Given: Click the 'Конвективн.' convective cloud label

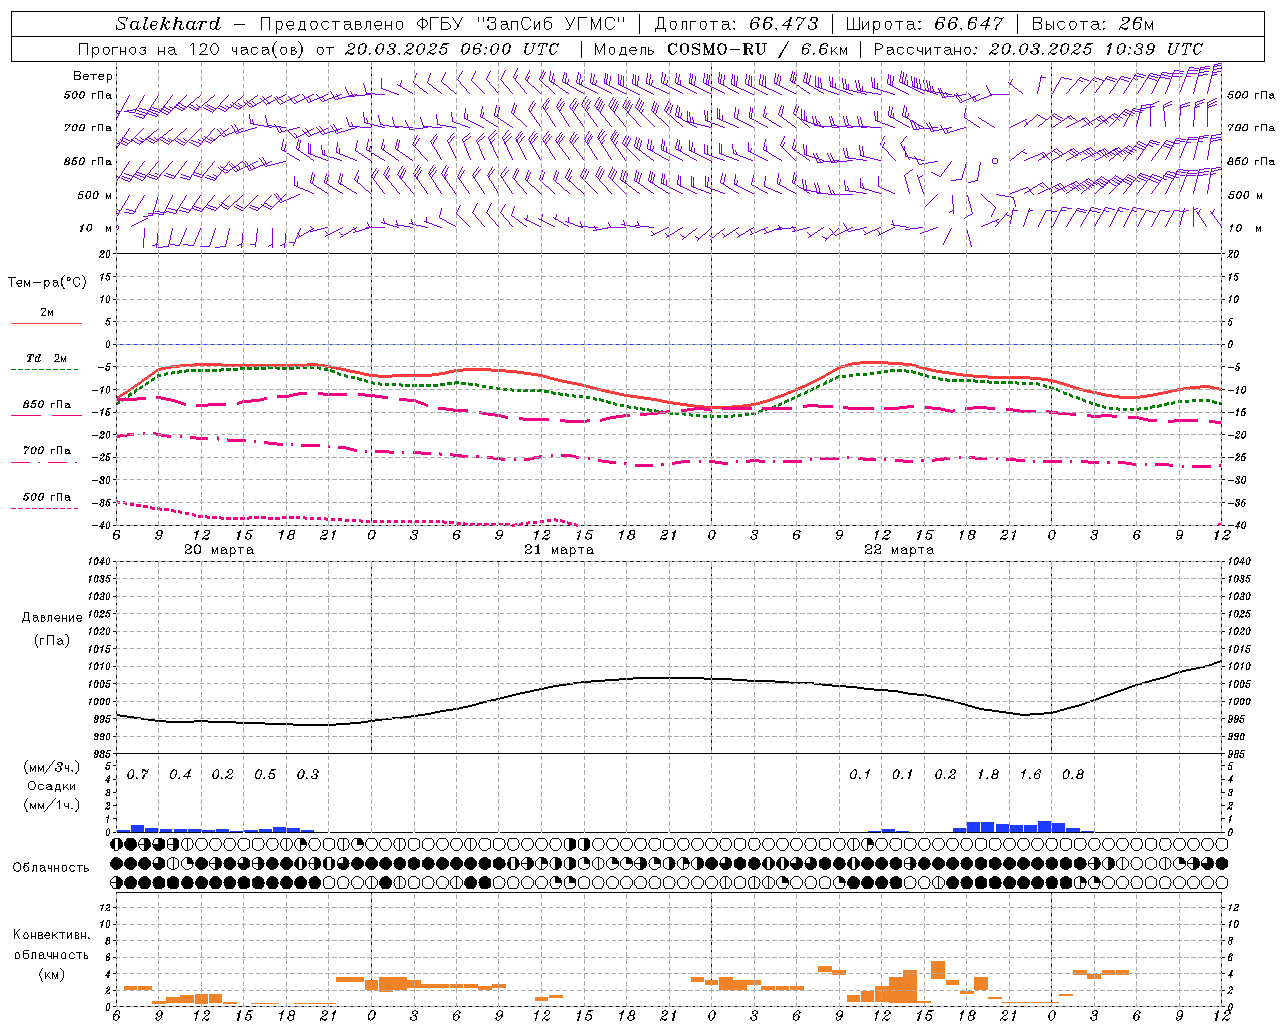Looking at the screenshot, I should [x=51, y=935].
